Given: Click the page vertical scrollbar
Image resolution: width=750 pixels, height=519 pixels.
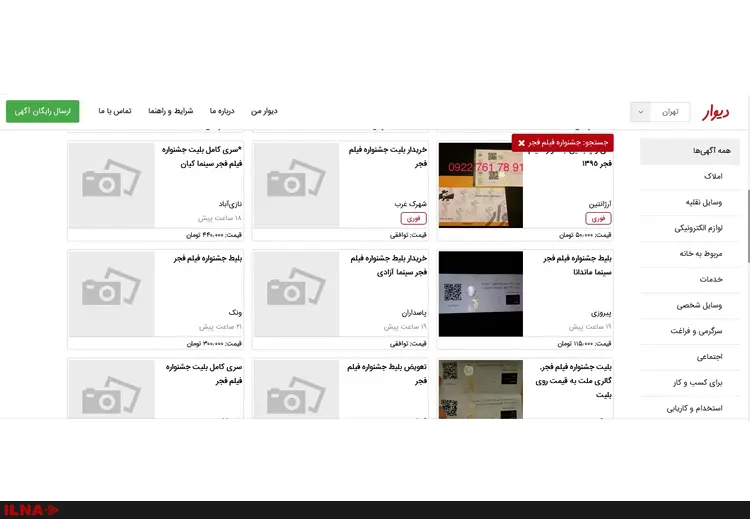Looking at the screenshot, I should click(x=748, y=226).
